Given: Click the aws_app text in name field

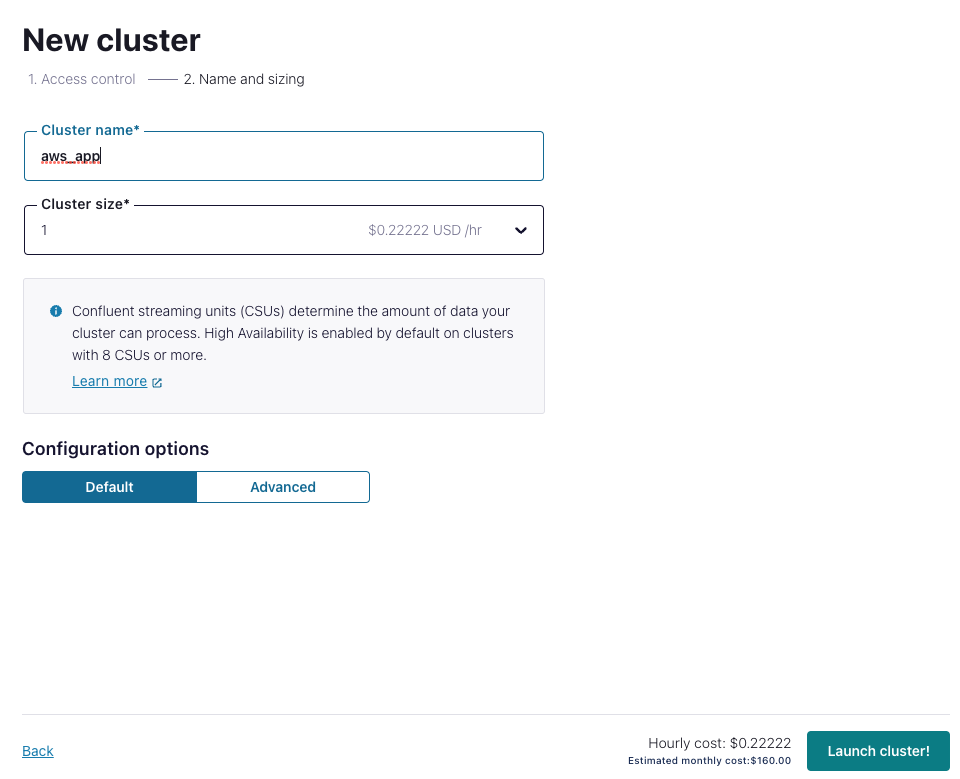Looking at the screenshot, I should pyautogui.click(x=70, y=157).
